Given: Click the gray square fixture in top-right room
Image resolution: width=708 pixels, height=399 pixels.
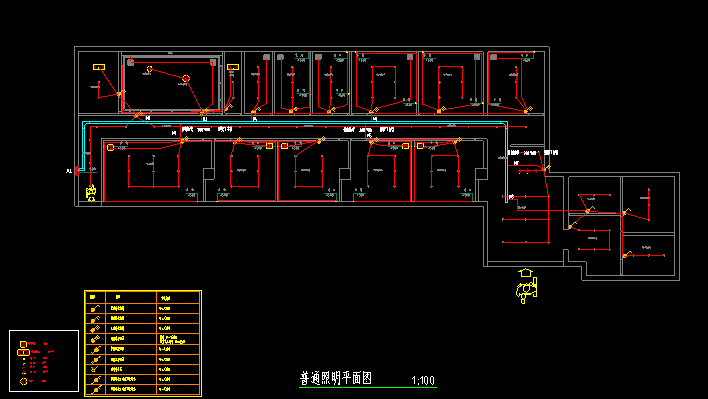Looking at the screenshot, I should (x=494, y=57).
